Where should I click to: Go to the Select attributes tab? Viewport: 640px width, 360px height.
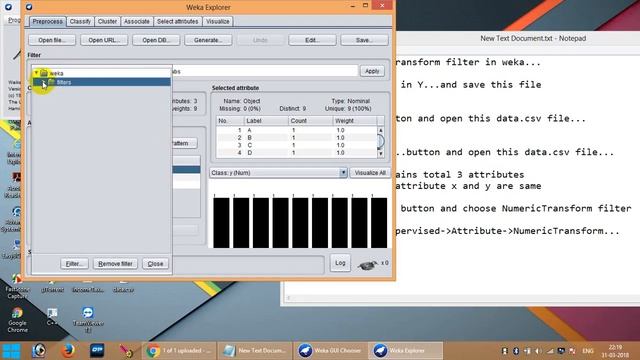(178, 21)
